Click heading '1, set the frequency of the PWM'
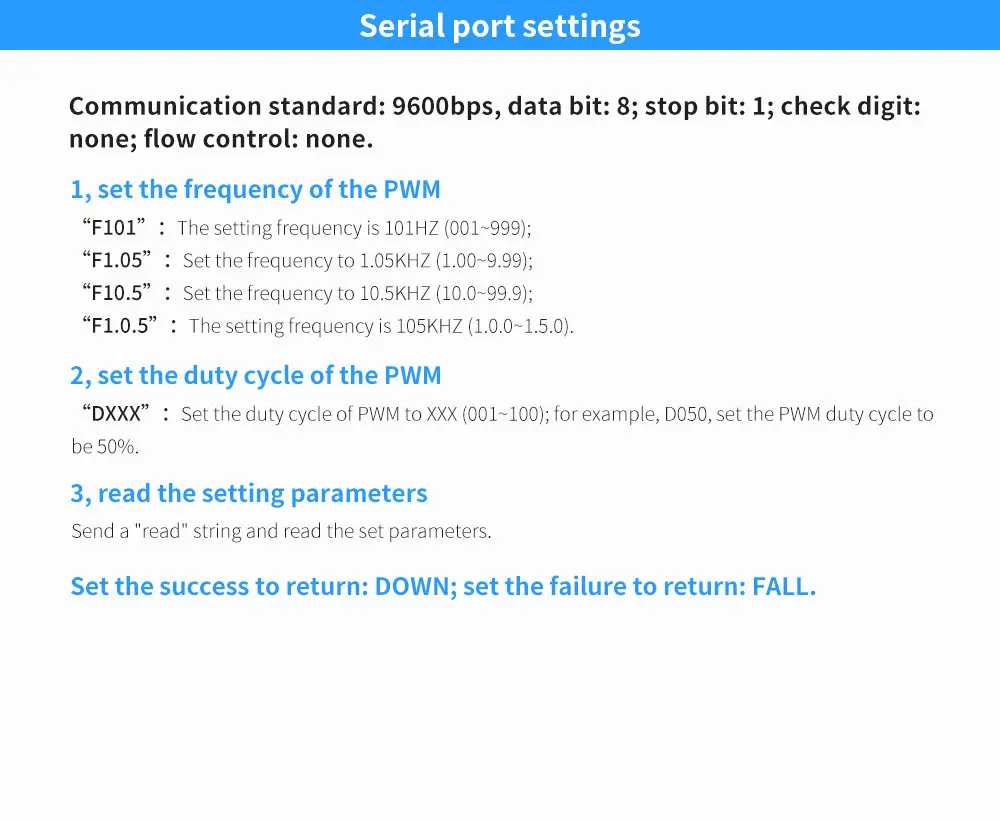Viewport: 1000px width, 820px height. coord(255,189)
